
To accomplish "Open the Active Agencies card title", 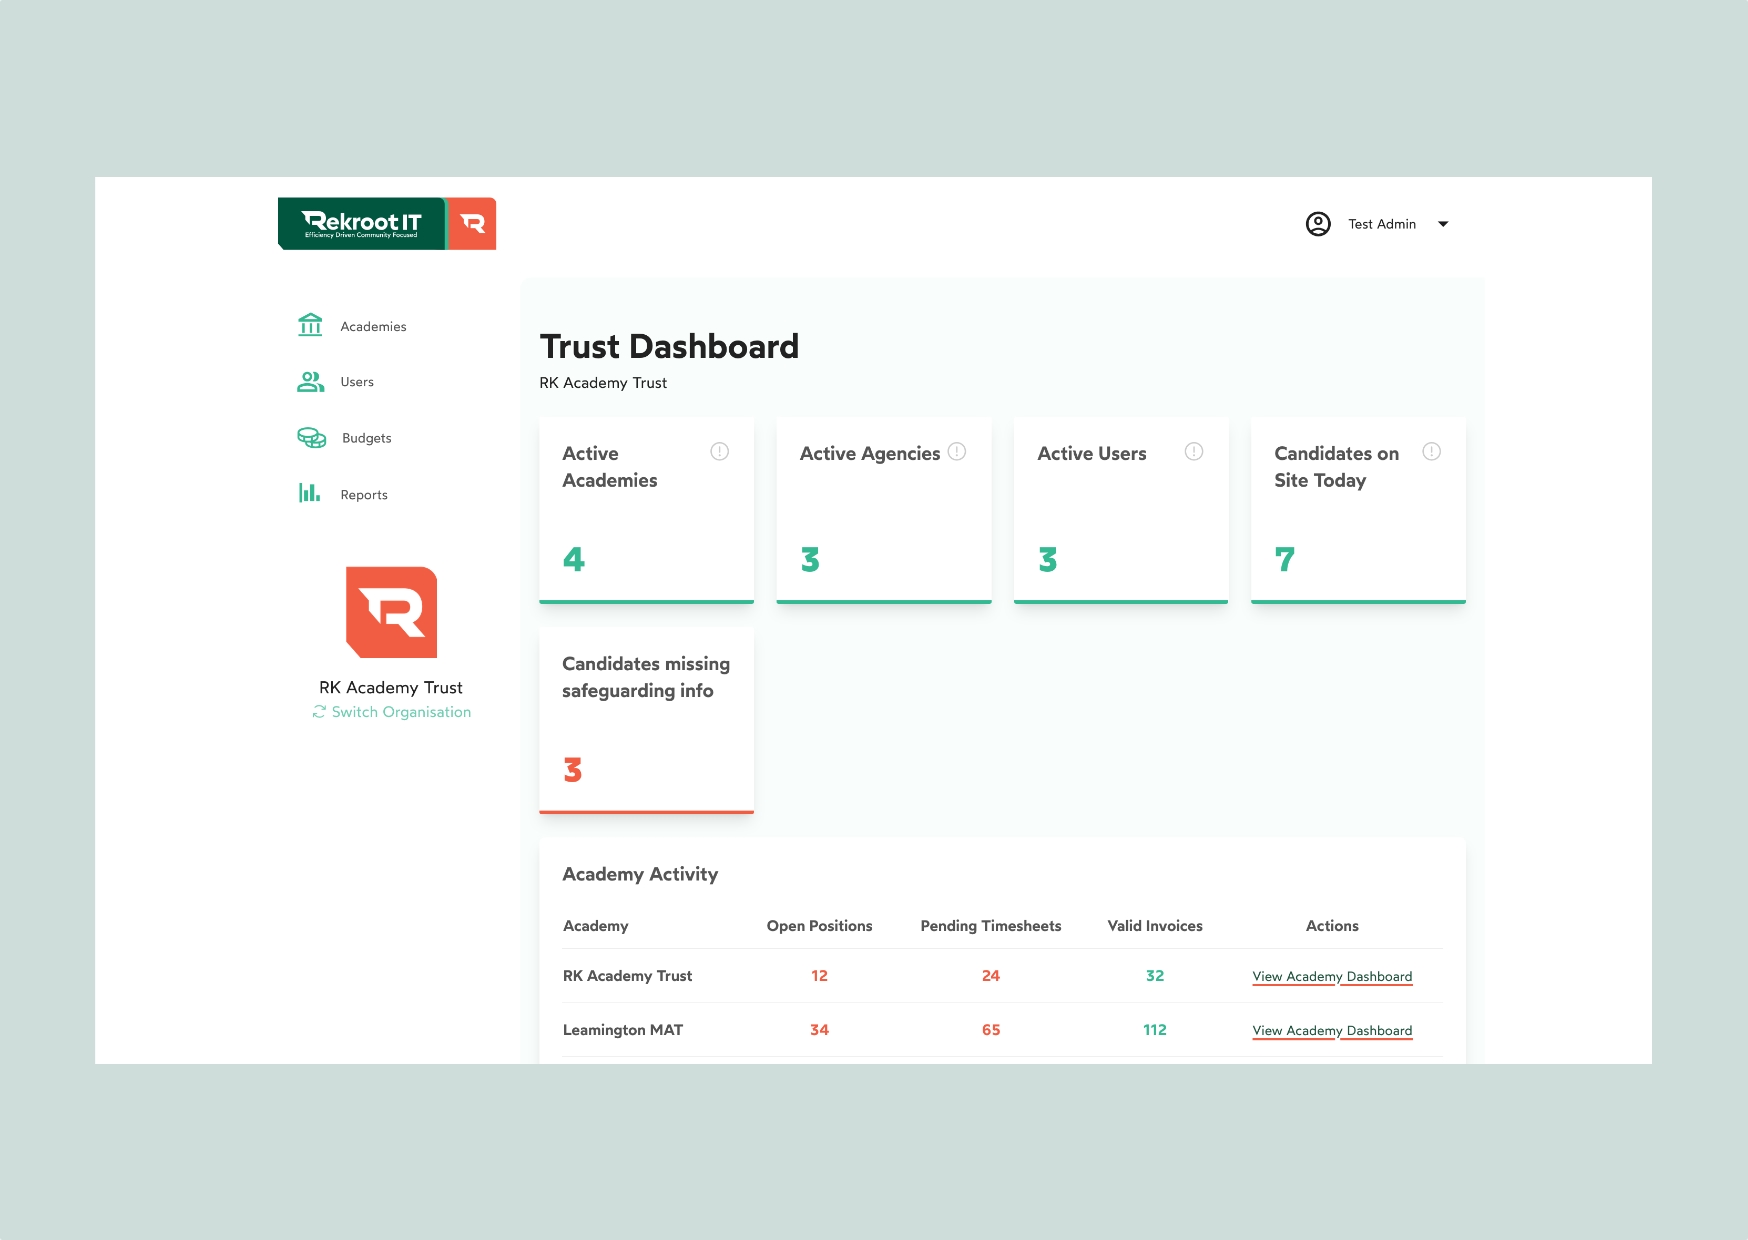I will click(x=870, y=454).
